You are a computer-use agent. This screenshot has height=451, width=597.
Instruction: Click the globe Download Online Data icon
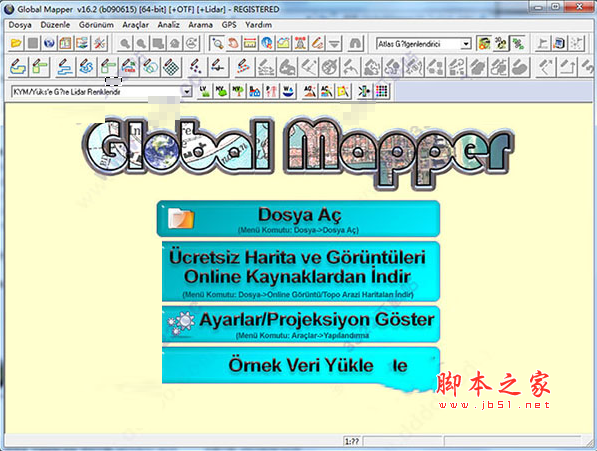[x=49, y=43]
